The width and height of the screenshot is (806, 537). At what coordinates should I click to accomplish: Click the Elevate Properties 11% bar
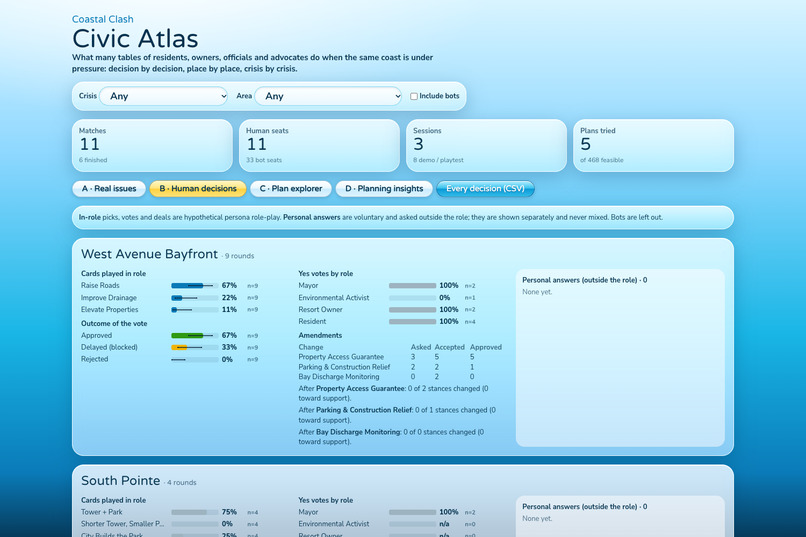195,309
